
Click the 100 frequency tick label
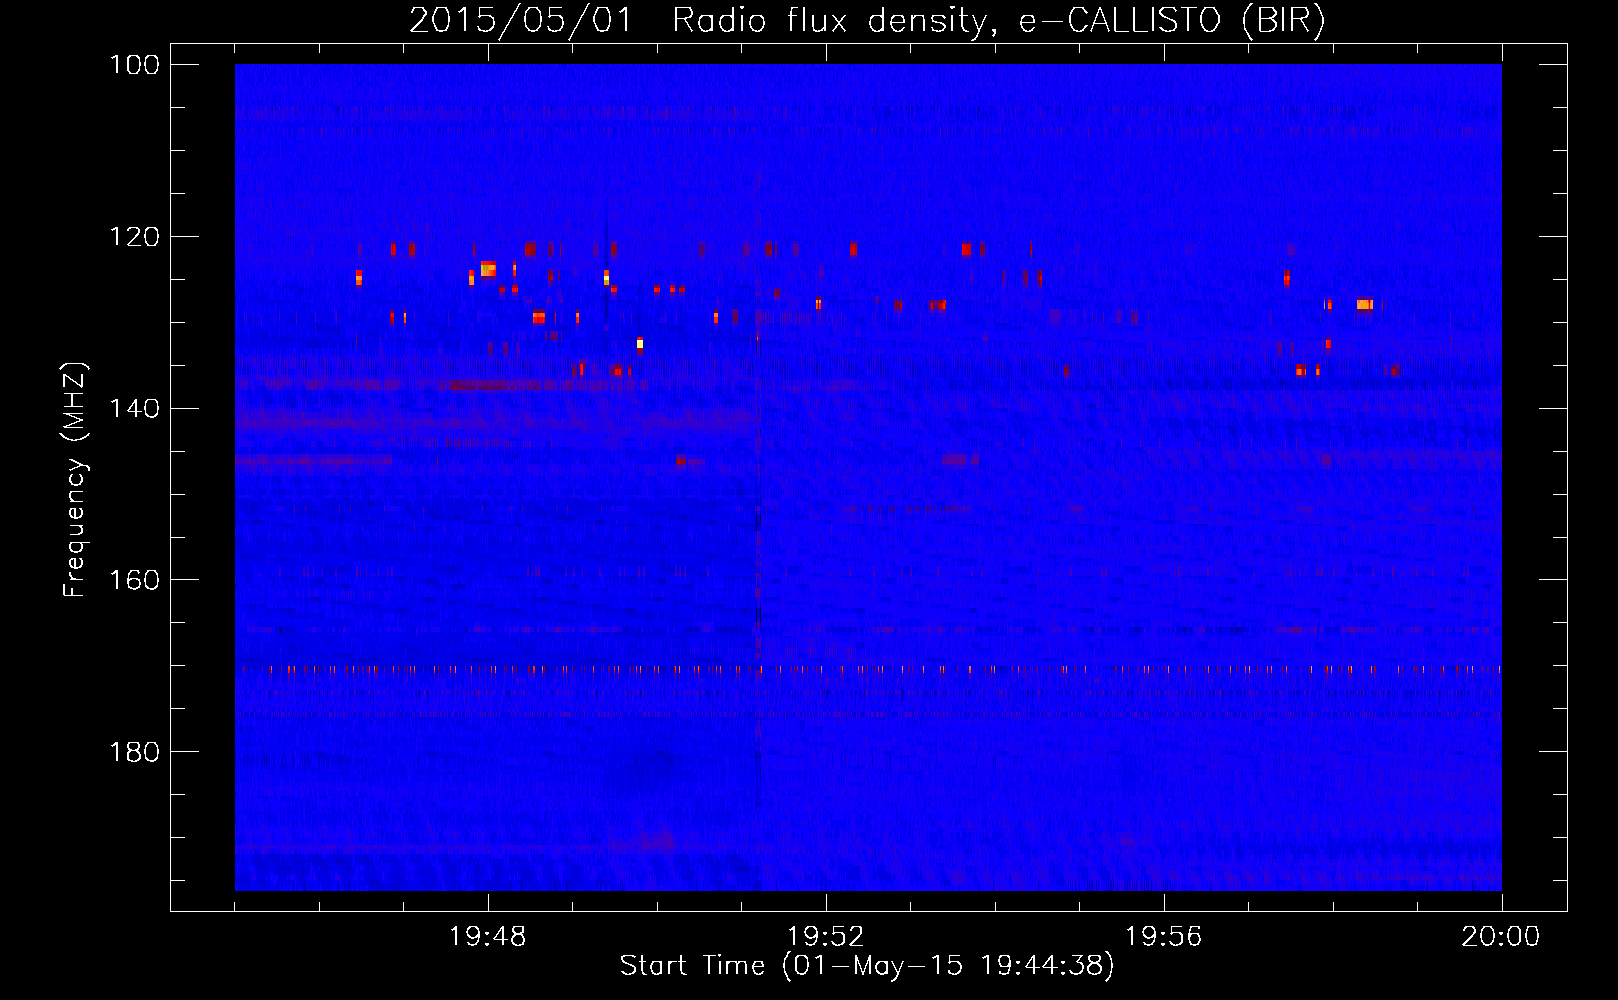point(134,65)
